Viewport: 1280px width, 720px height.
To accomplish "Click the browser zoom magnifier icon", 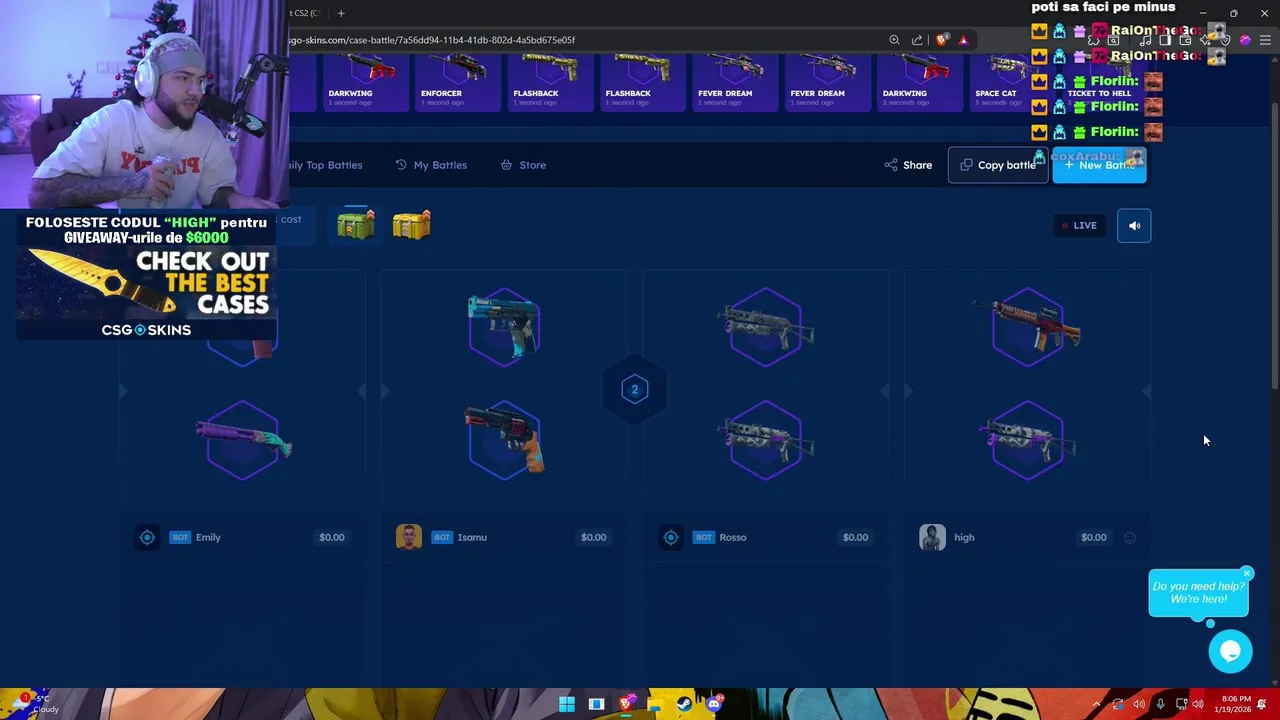I will [894, 40].
